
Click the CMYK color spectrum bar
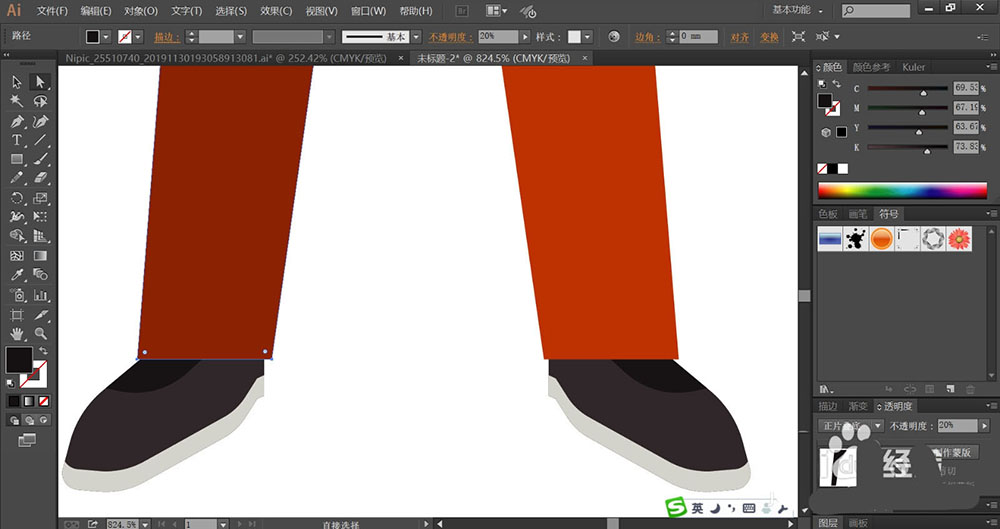pos(902,190)
